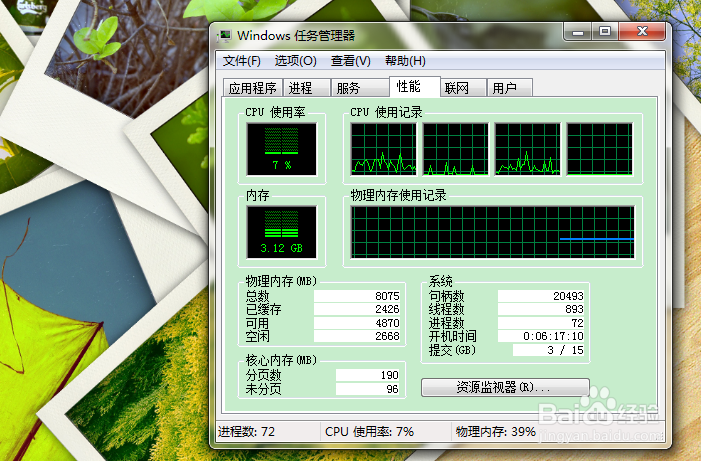The height and width of the screenshot is (461, 701).
Task: Click status bar 物理内存: 39%
Action: click(x=495, y=431)
